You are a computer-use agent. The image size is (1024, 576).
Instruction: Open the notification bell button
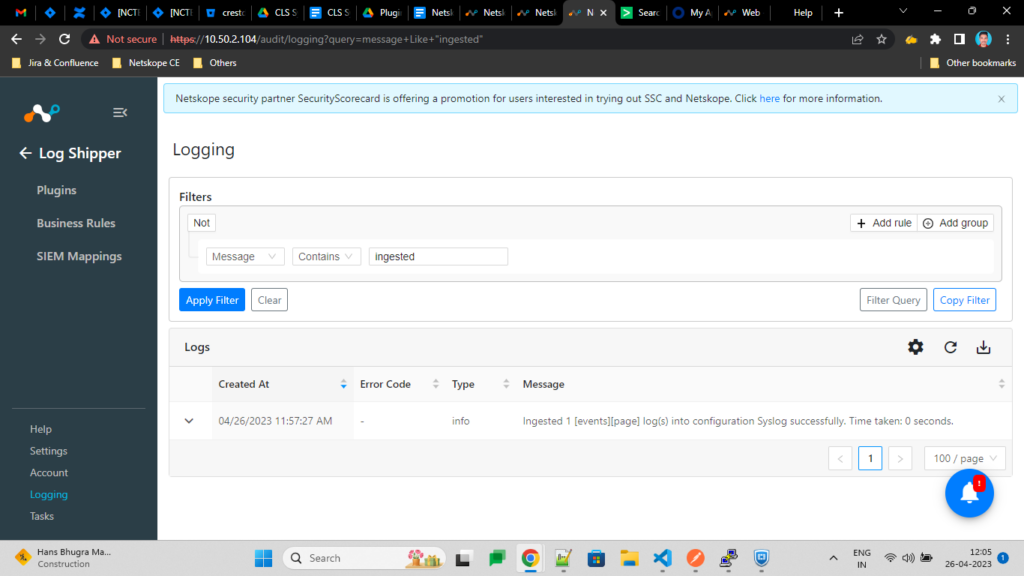969,493
